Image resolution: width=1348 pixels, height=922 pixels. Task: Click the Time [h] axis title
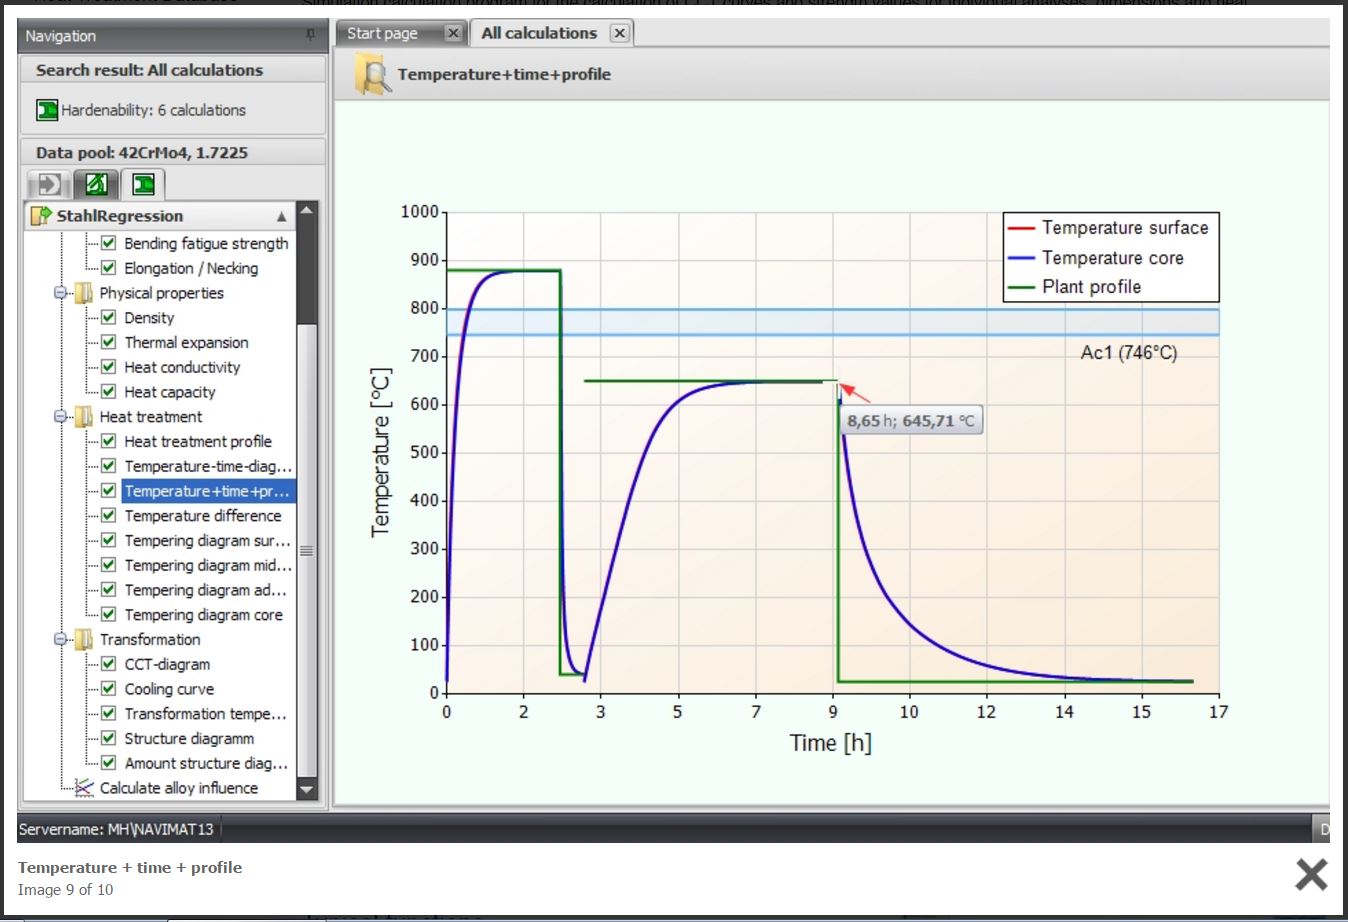click(830, 743)
